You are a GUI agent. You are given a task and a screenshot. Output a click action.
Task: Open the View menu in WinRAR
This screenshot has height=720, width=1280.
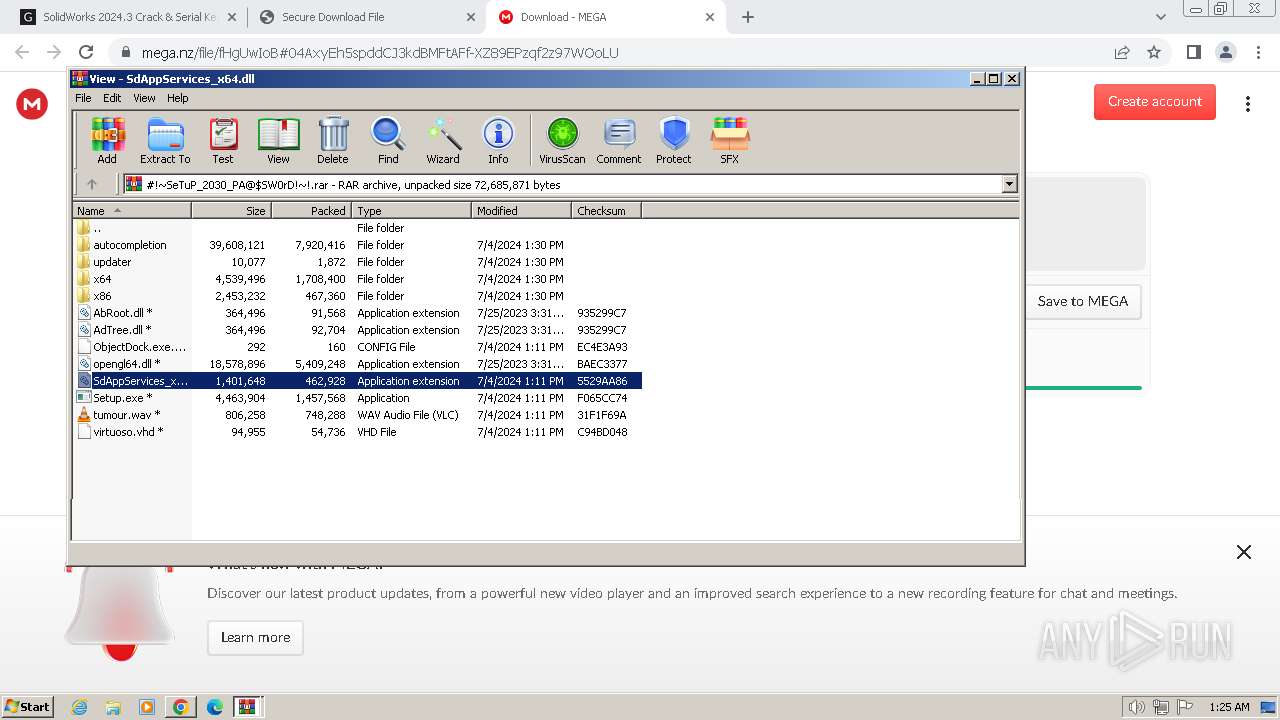(144, 98)
